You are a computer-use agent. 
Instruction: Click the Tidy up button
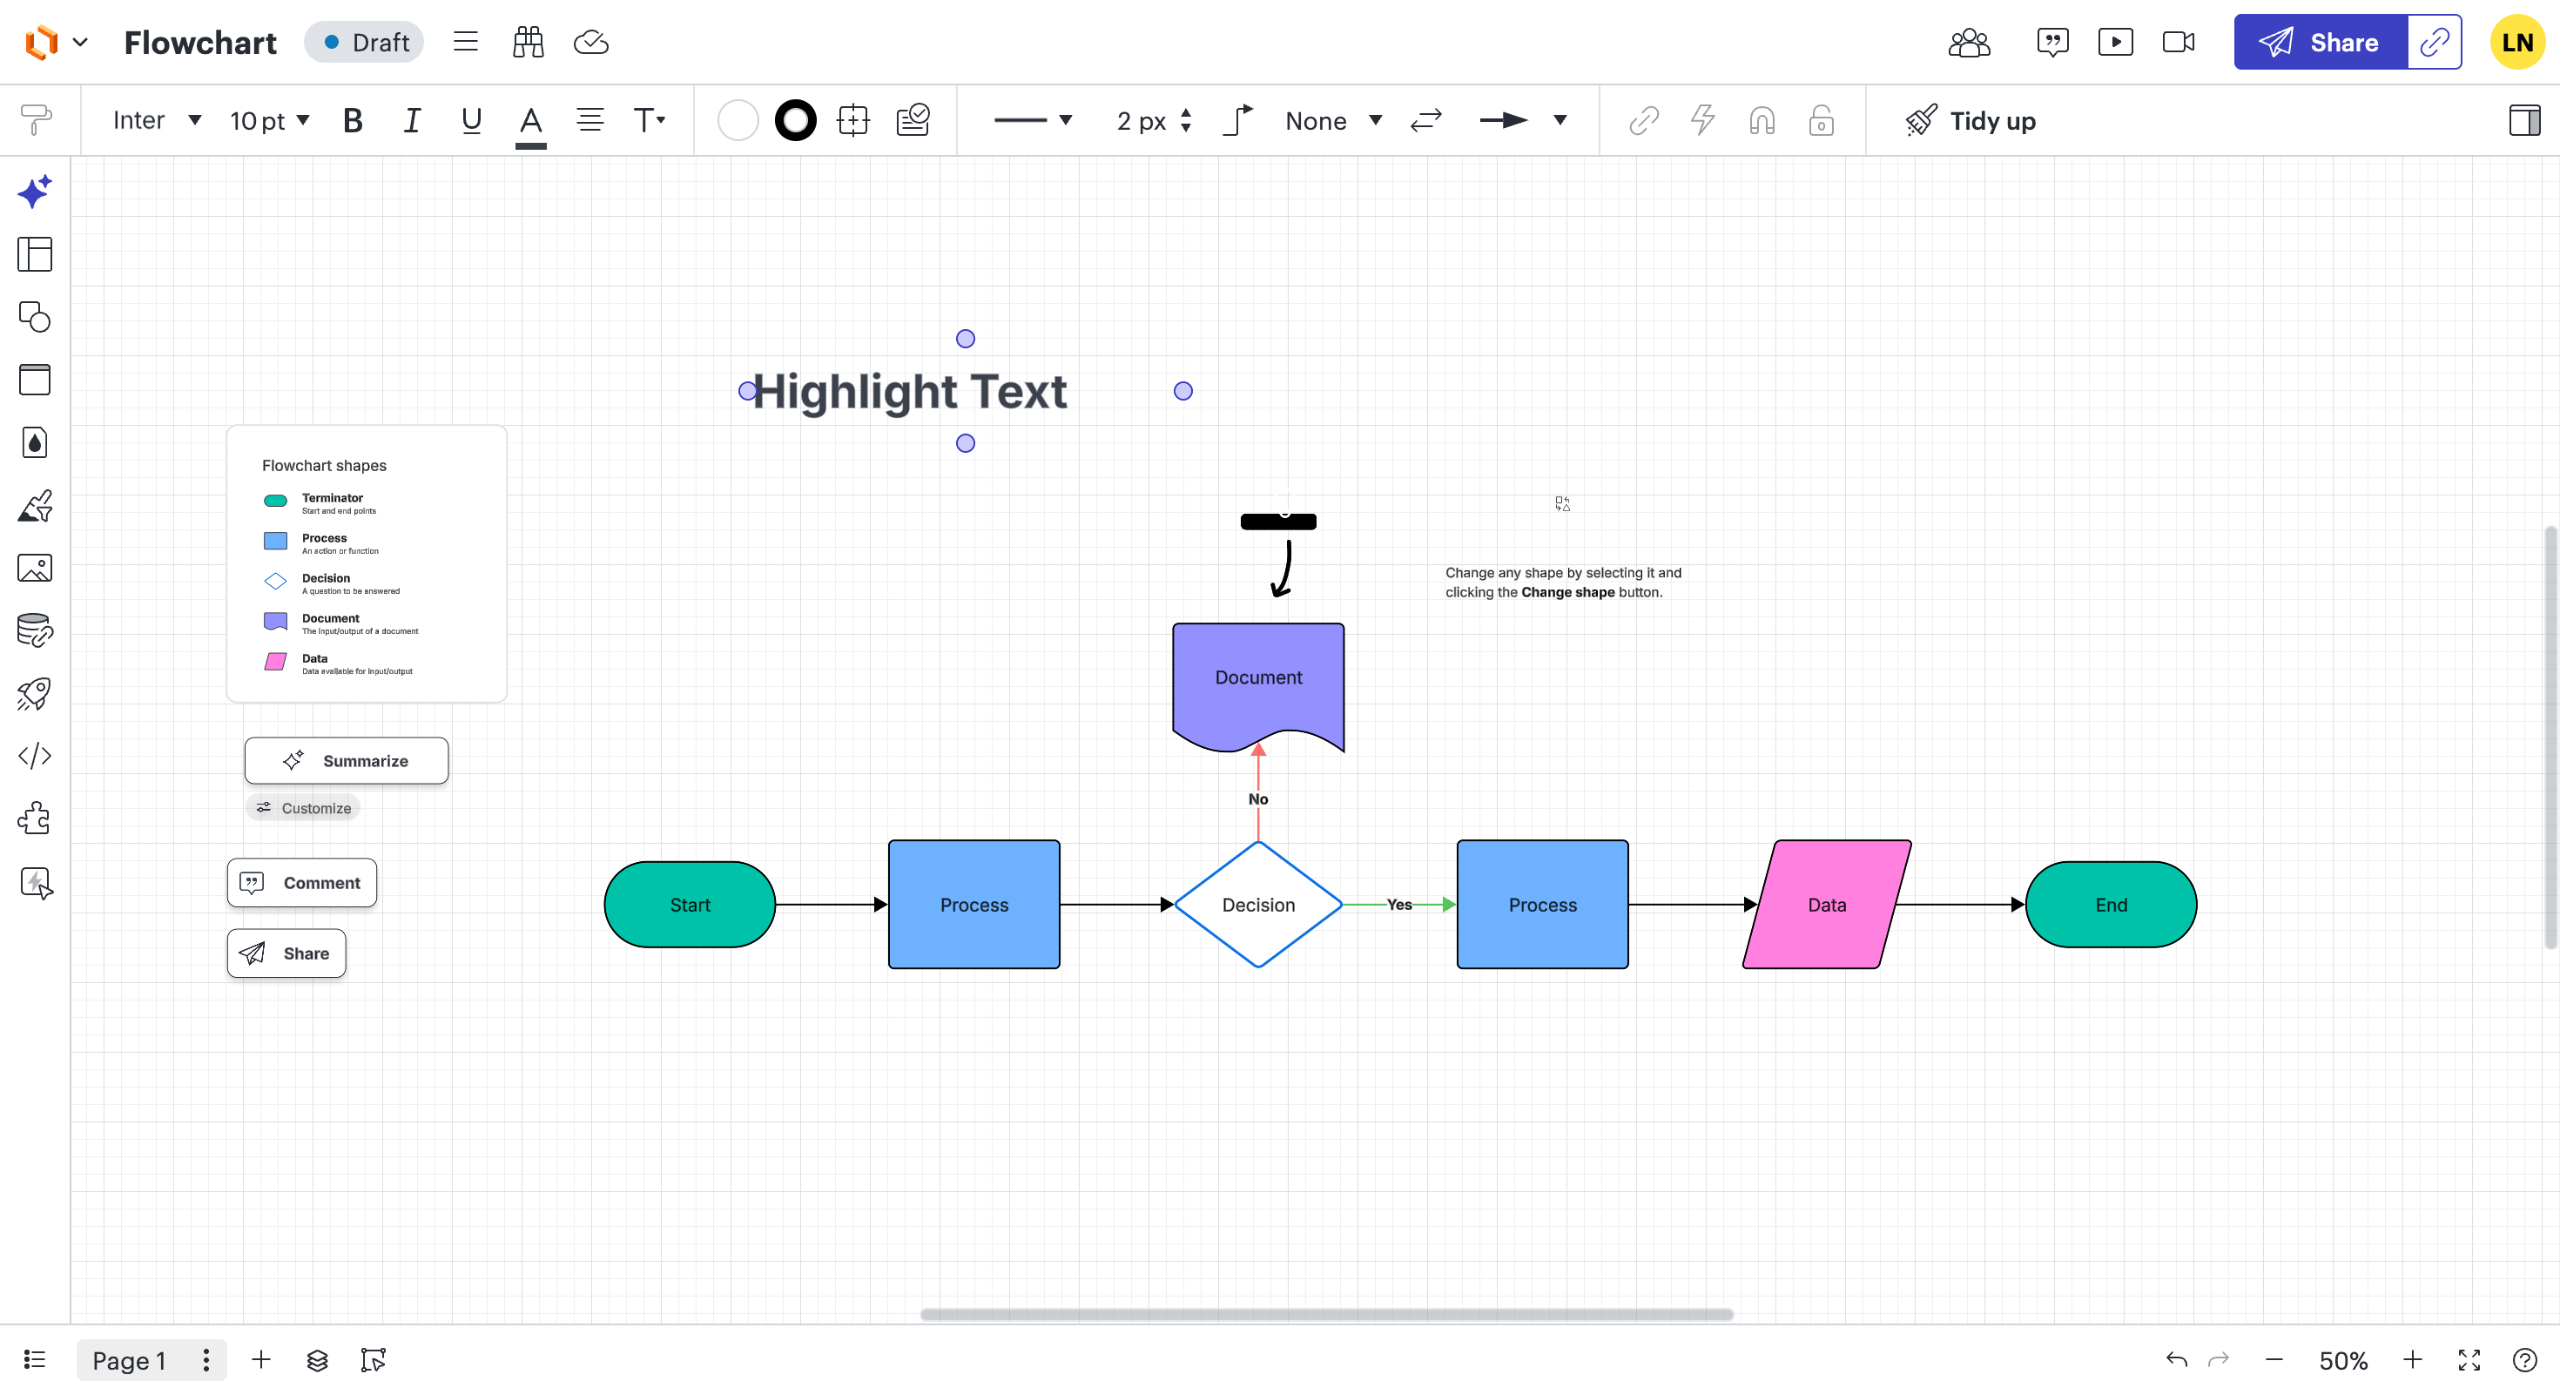pos(1970,121)
